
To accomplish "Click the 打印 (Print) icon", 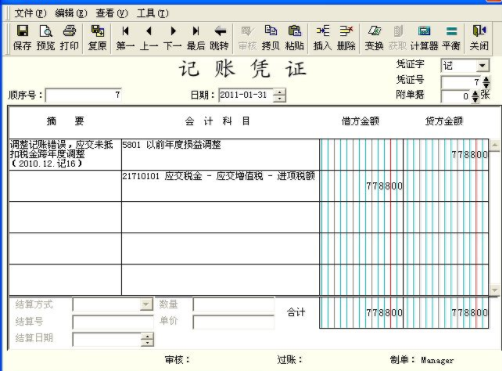I will click(69, 38).
